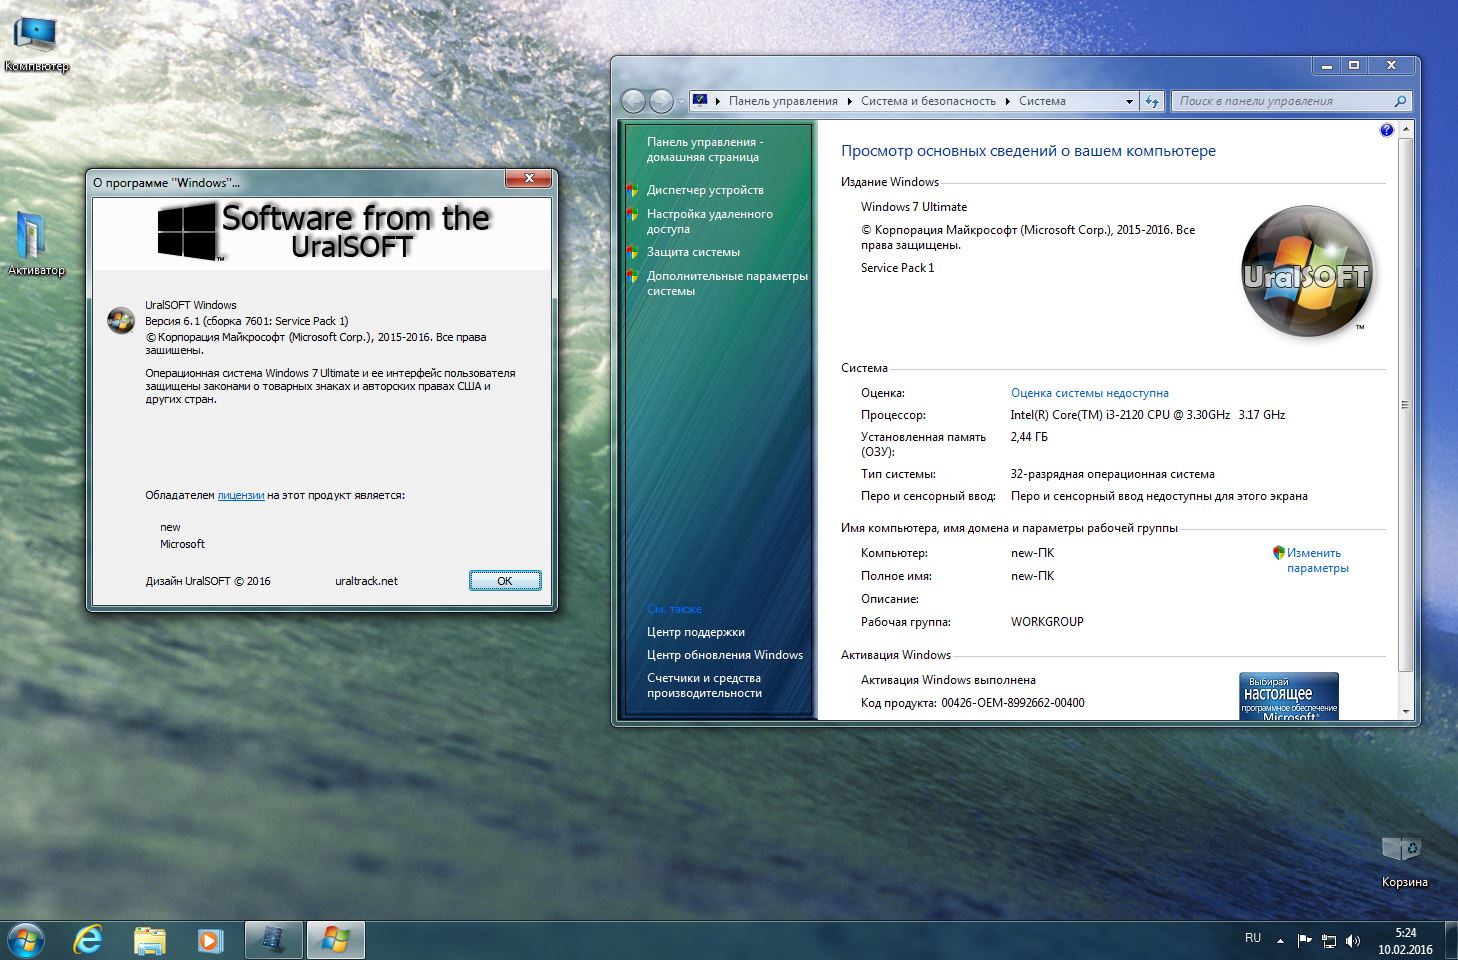Viewport: 1458px width, 960px height.
Task: Click the shield icon beside Изменить параметры
Action: tap(1278, 552)
